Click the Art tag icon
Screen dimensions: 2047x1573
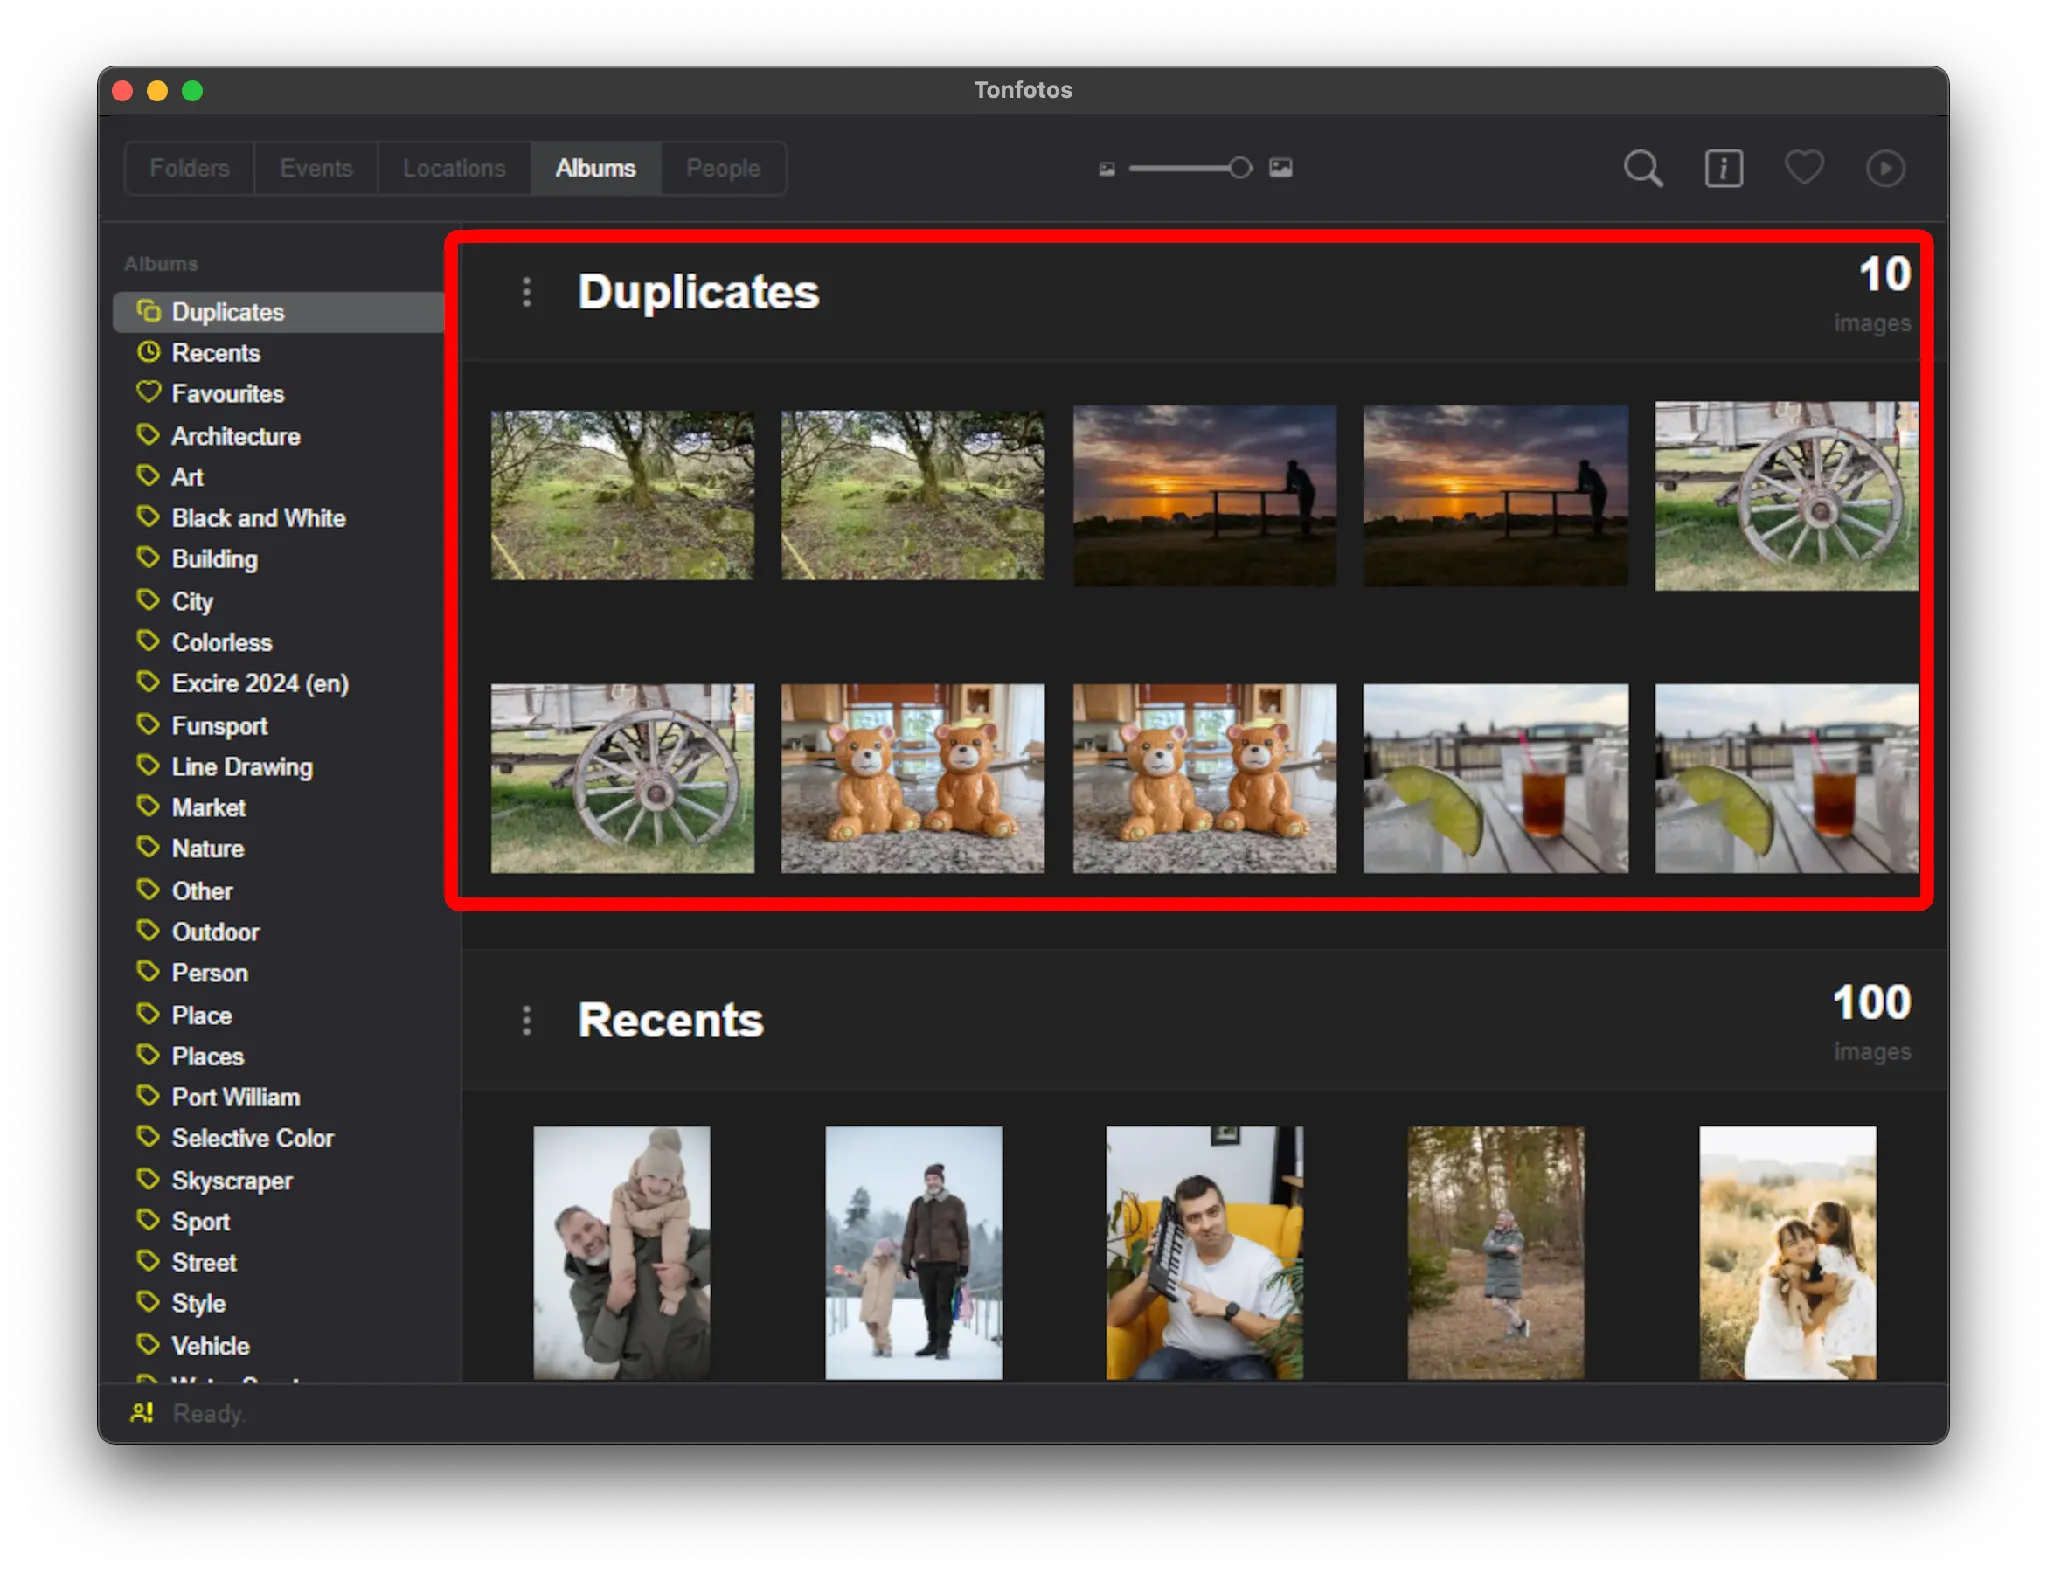pyautogui.click(x=148, y=476)
